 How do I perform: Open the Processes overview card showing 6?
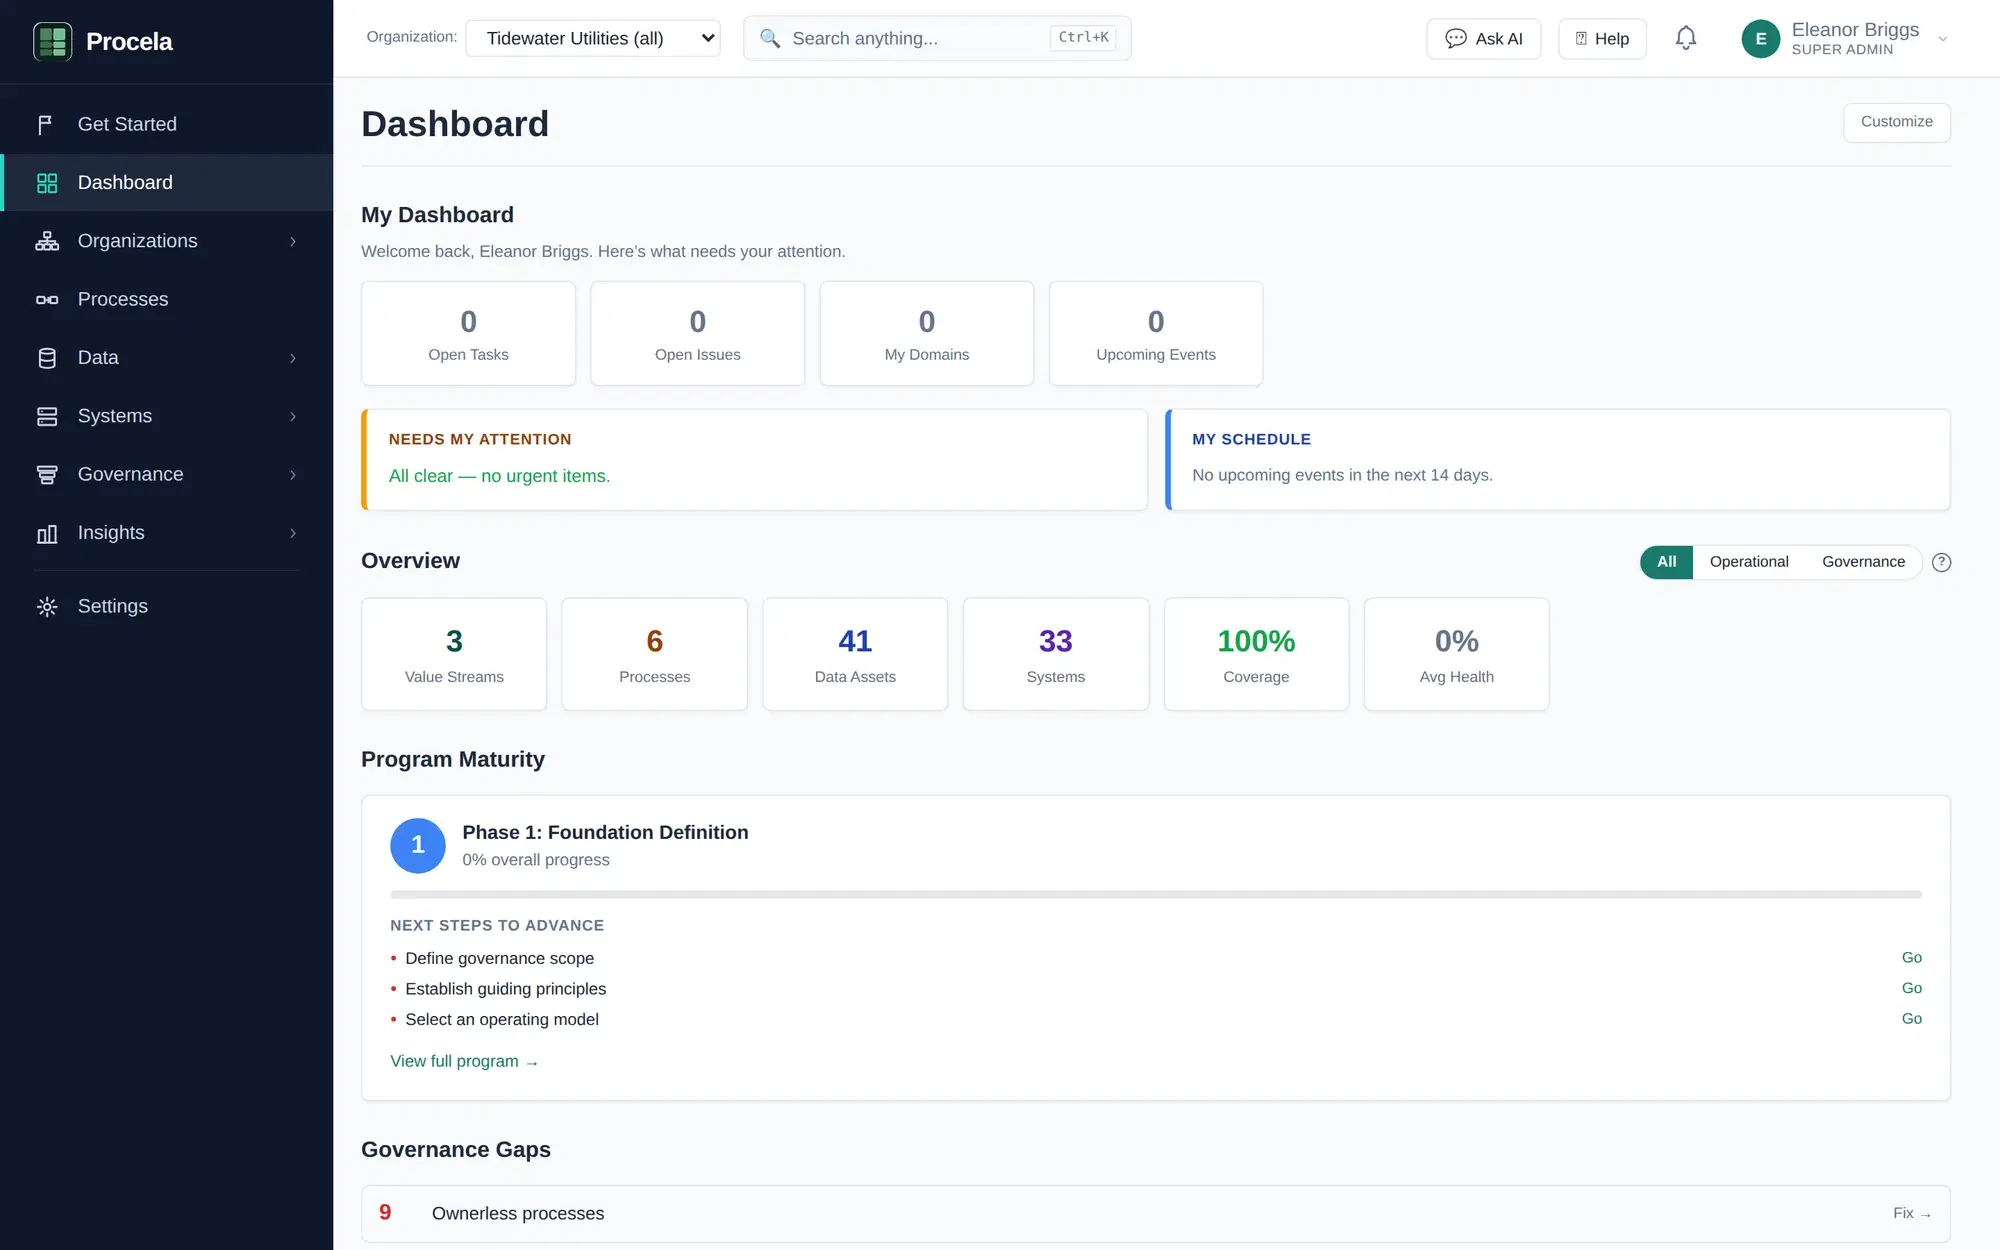654,654
